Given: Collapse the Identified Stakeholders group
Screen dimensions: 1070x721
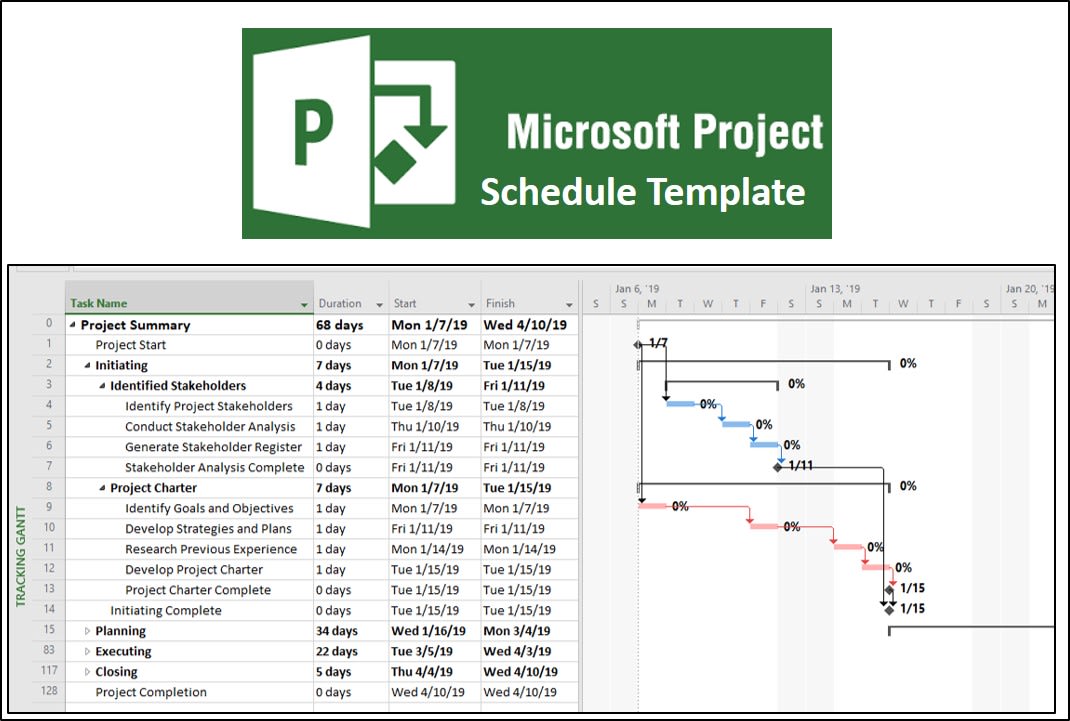Looking at the screenshot, I should (x=102, y=386).
